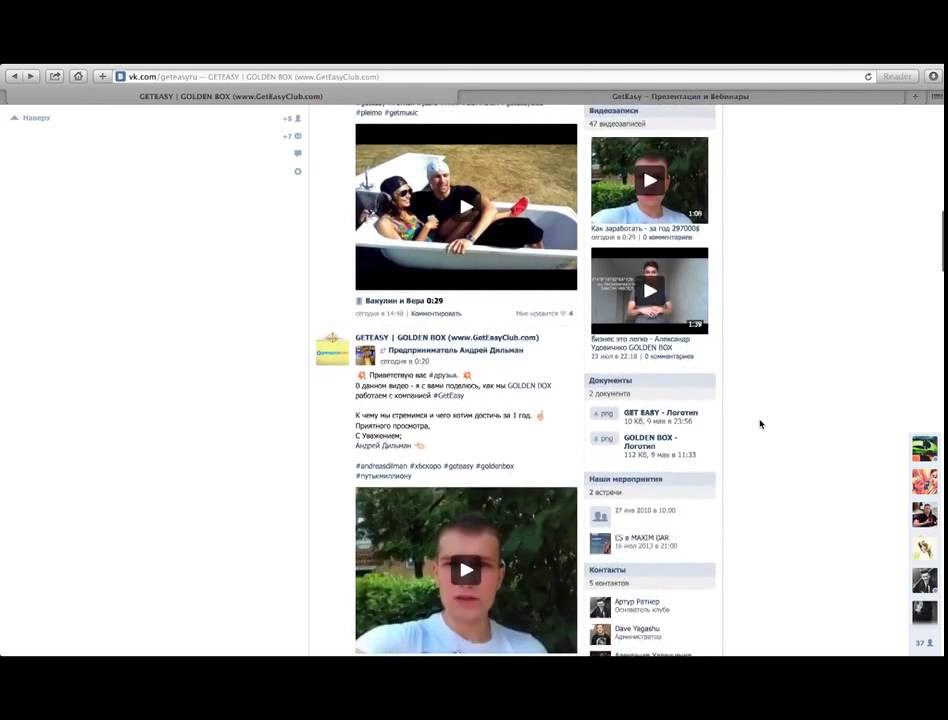Open top friend avatar in online bar
This screenshot has width=948, height=720.
pos(924,449)
